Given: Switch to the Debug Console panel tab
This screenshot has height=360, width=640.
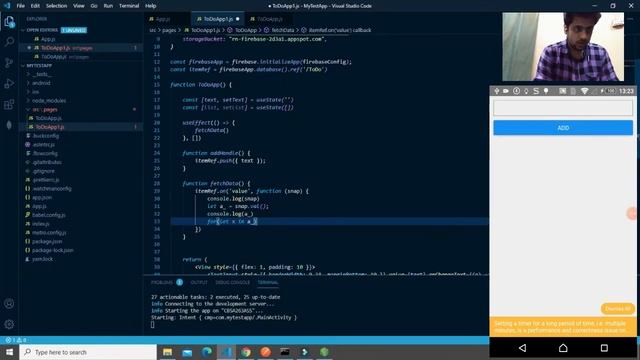Looking at the screenshot, I should pos(233,282).
